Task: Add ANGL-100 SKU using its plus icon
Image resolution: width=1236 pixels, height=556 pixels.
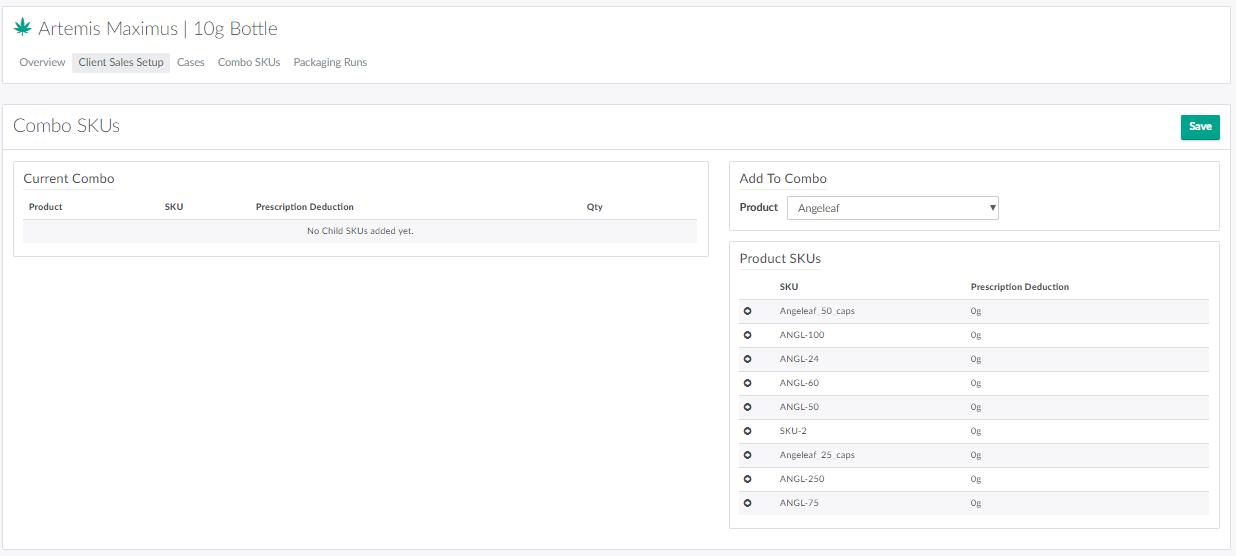Action: click(747, 335)
